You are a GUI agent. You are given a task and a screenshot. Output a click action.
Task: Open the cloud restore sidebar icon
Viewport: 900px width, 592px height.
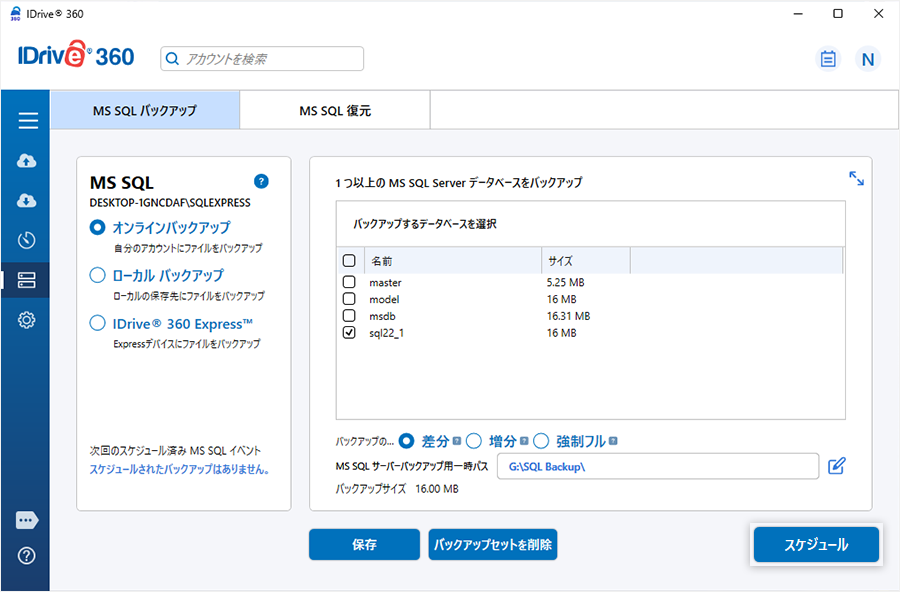27,201
